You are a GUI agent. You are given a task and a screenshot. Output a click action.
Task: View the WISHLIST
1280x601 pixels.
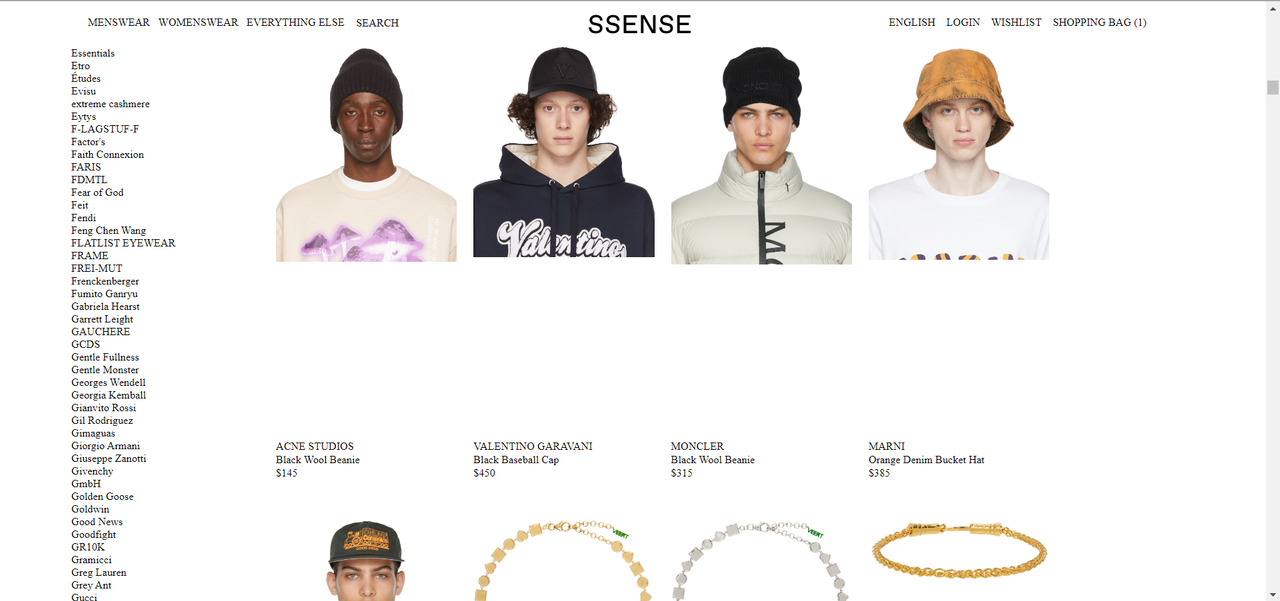coord(1016,22)
